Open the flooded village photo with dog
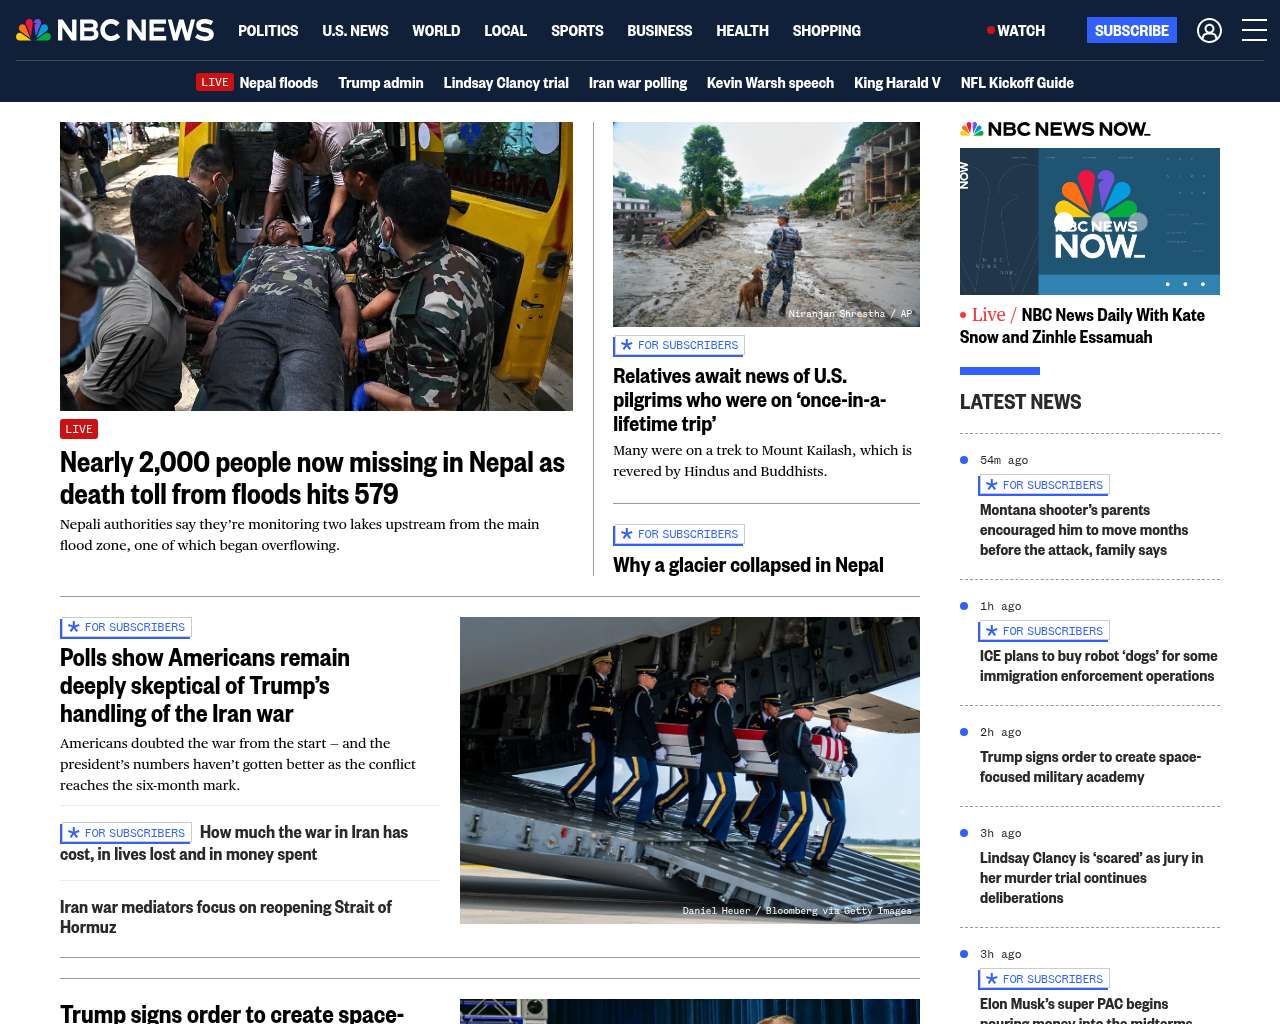 click(766, 224)
